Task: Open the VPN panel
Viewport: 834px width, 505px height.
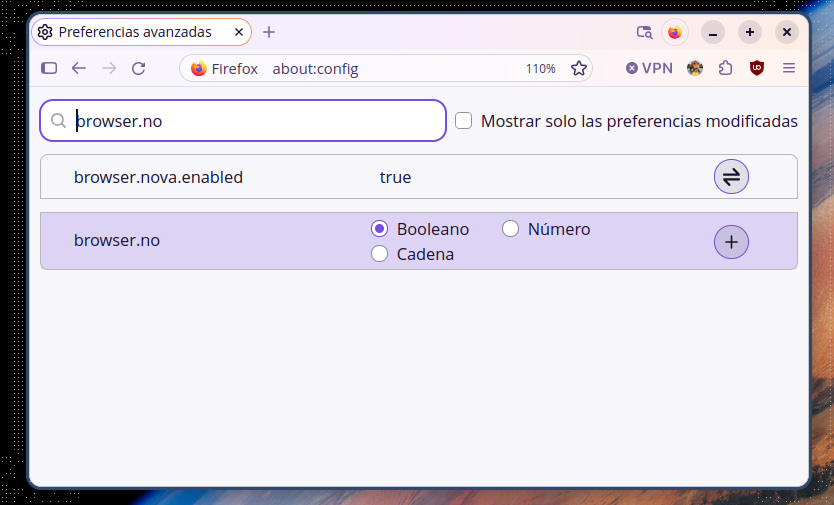Action: (649, 68)
